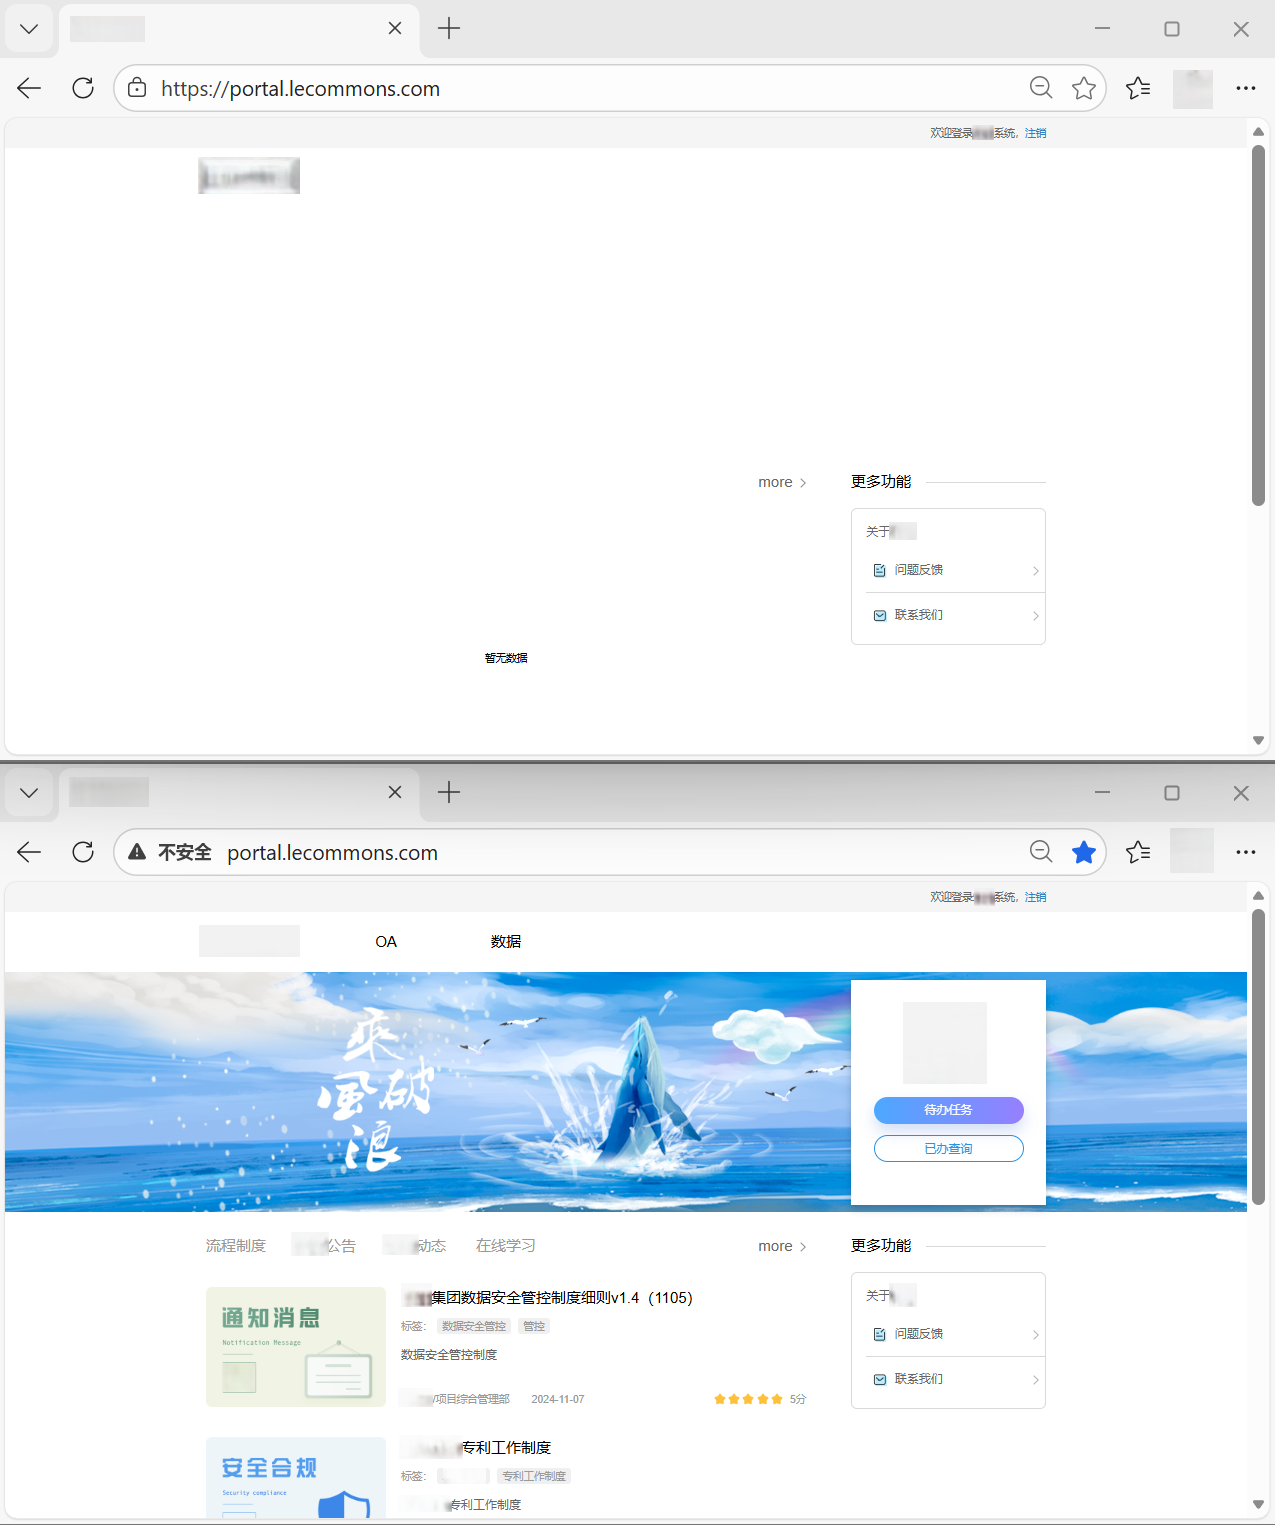This screenshot has height=1525, width=1275.
Task: Click the filled blue favorite star
Action: tap(1083, 852)
